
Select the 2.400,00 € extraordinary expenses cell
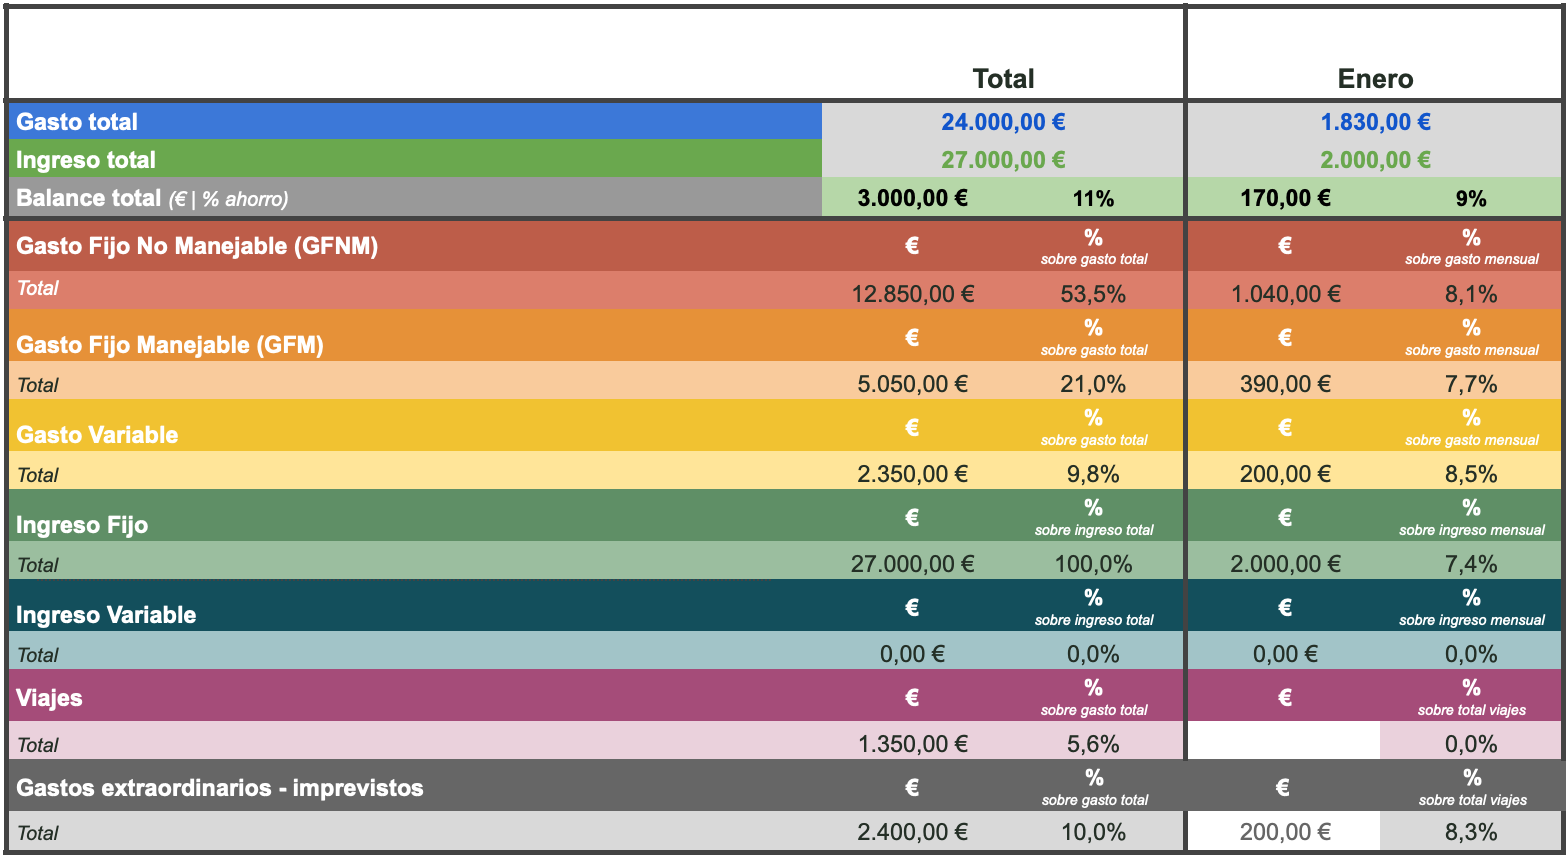click(x=912, y=832)
